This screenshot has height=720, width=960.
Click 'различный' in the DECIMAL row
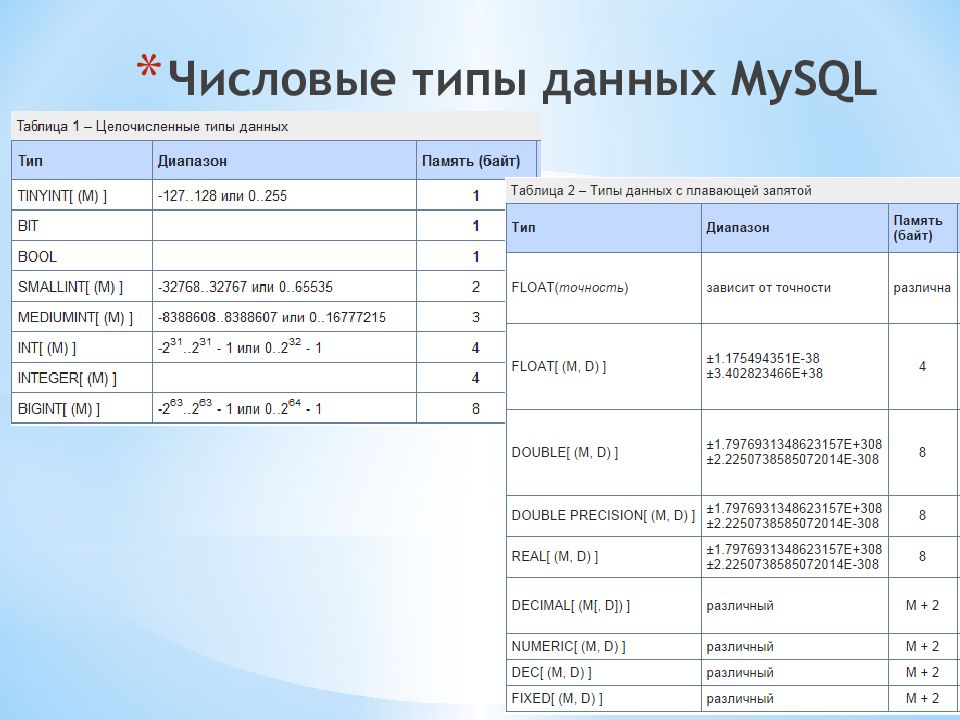(x=740, y=606)
